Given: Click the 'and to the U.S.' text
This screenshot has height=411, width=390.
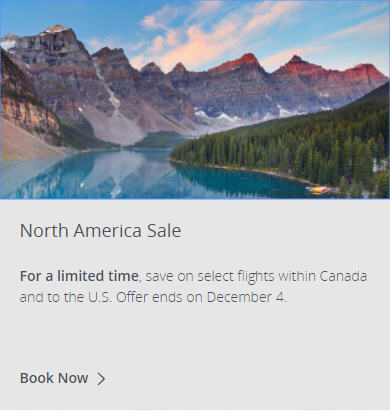Looking at the screenshot, I should coord(66,297).
